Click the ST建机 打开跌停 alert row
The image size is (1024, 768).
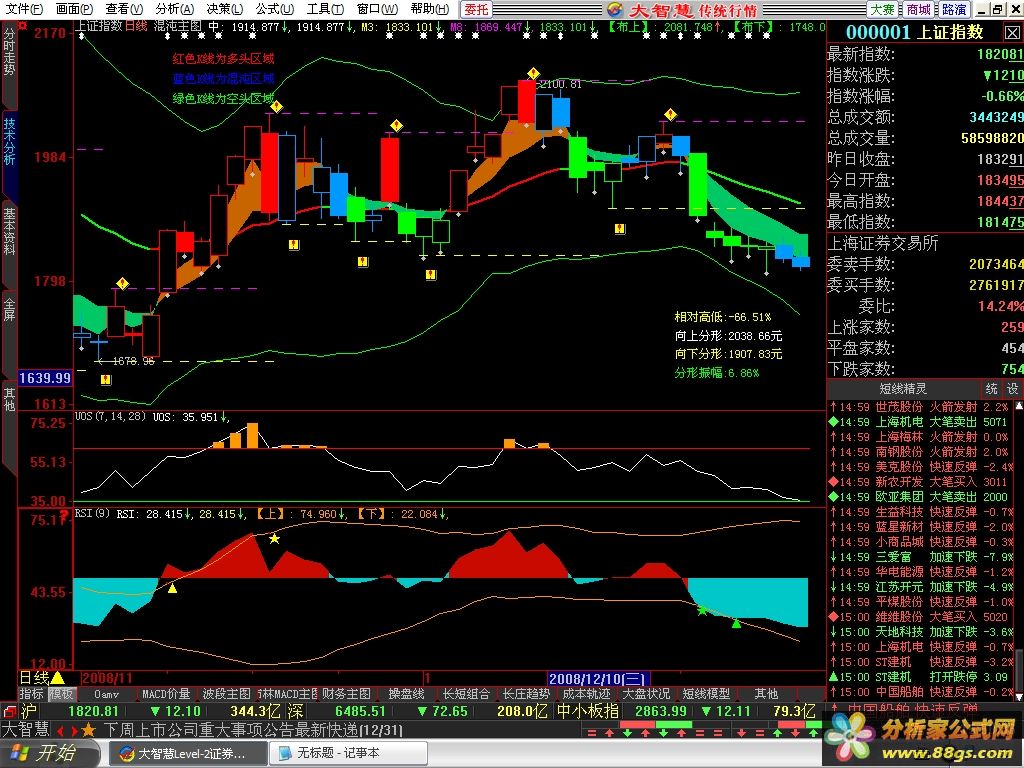pos(919,677)
